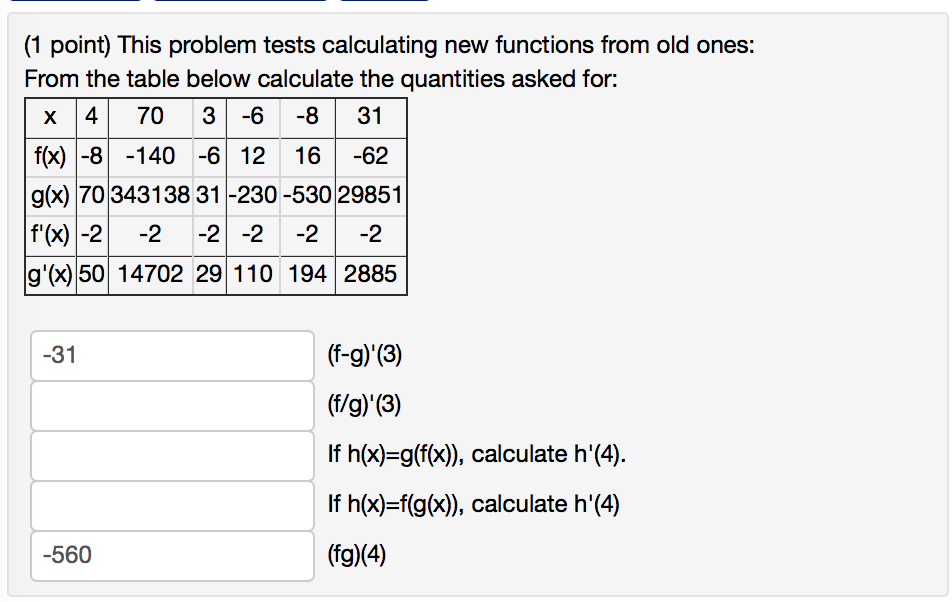This screenshot has width=952, height=602.
Task: Click the (f-g)'(3) question label
Action: [x=364, y=354]
